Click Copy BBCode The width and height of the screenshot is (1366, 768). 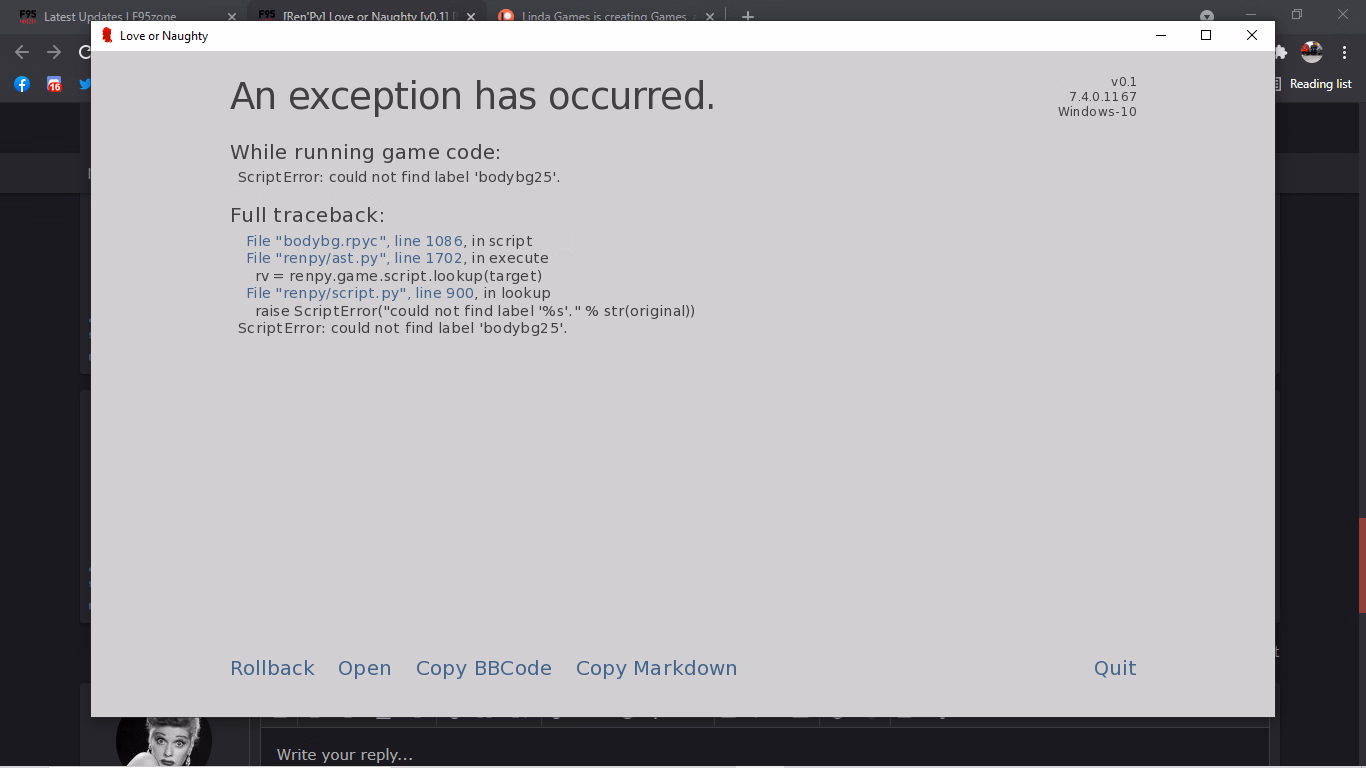coord(484,668)
